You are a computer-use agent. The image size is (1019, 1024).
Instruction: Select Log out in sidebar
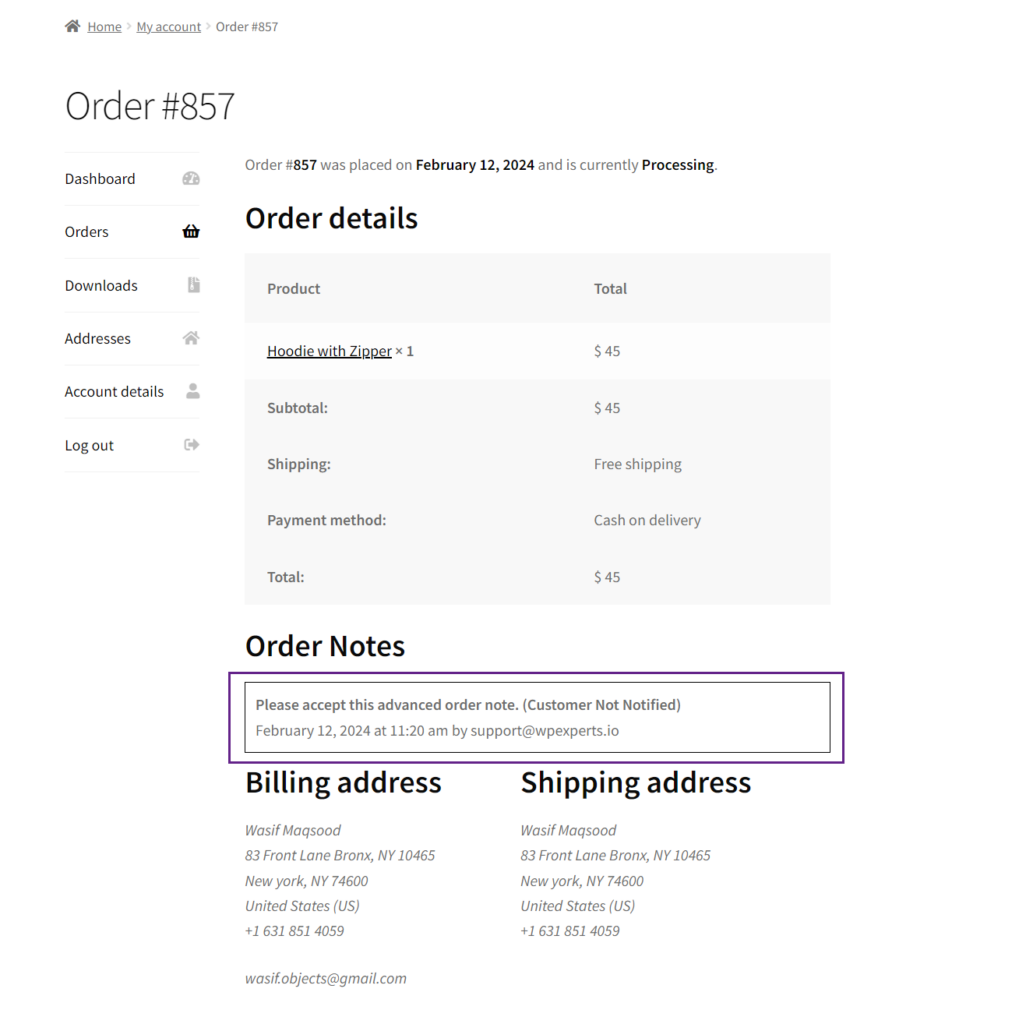[89, 445]
